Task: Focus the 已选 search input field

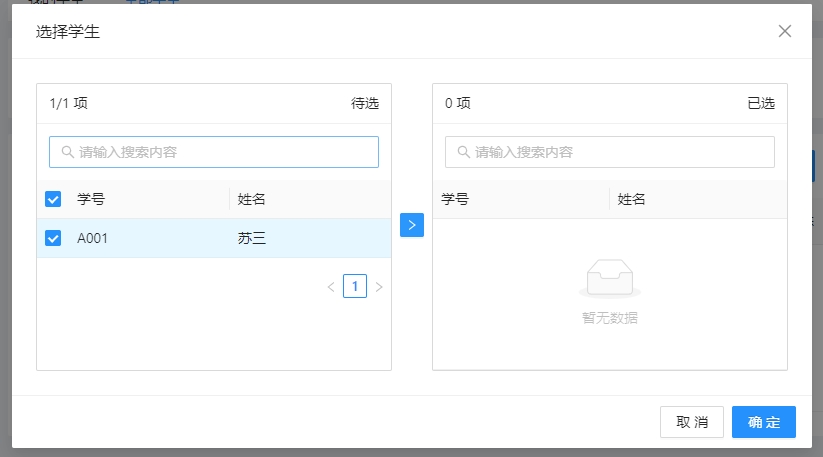Action: [620, 152]
